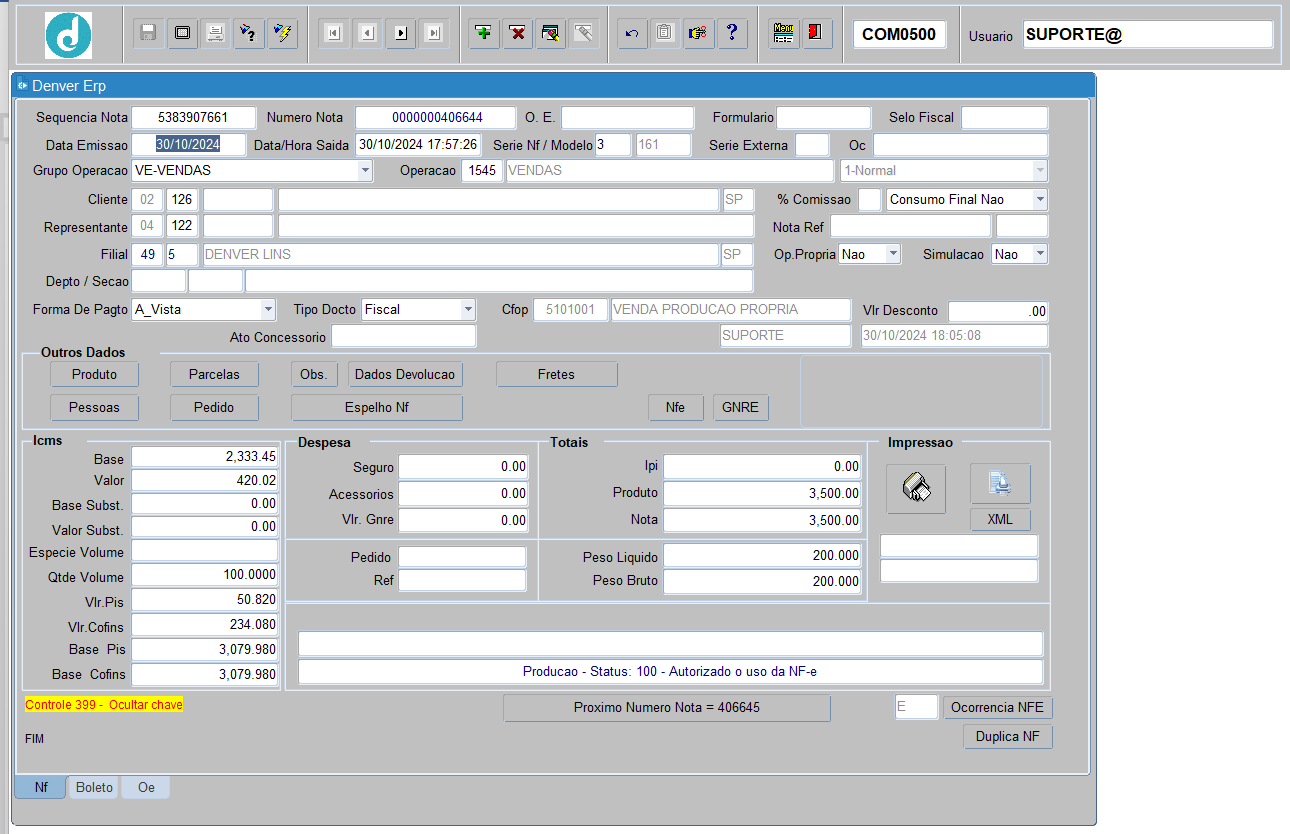Click the Vlr Desconto field
Image resolution: width=1290 pixels, height=834 pixels.
click(x=998, y=311)
